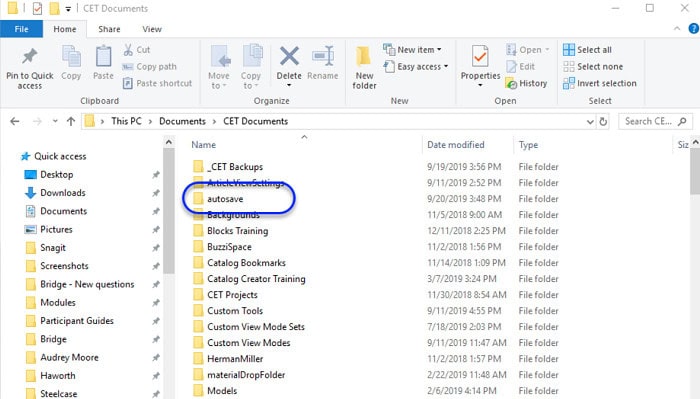Click Invert selection in ribbon
This screenshot has height=399, width=700.
(600, 83)
